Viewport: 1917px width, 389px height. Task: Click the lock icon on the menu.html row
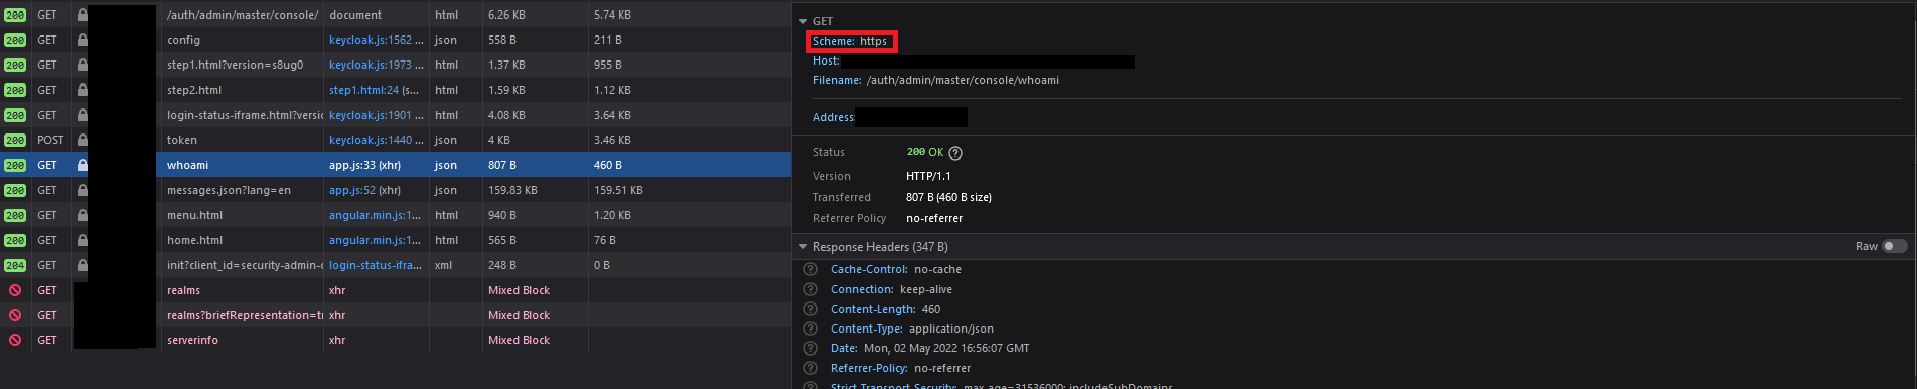coord(82,215)
